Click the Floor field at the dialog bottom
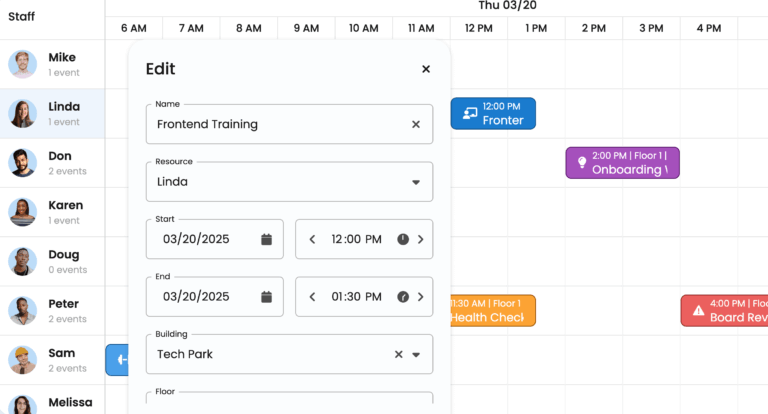 click(289, 398)
